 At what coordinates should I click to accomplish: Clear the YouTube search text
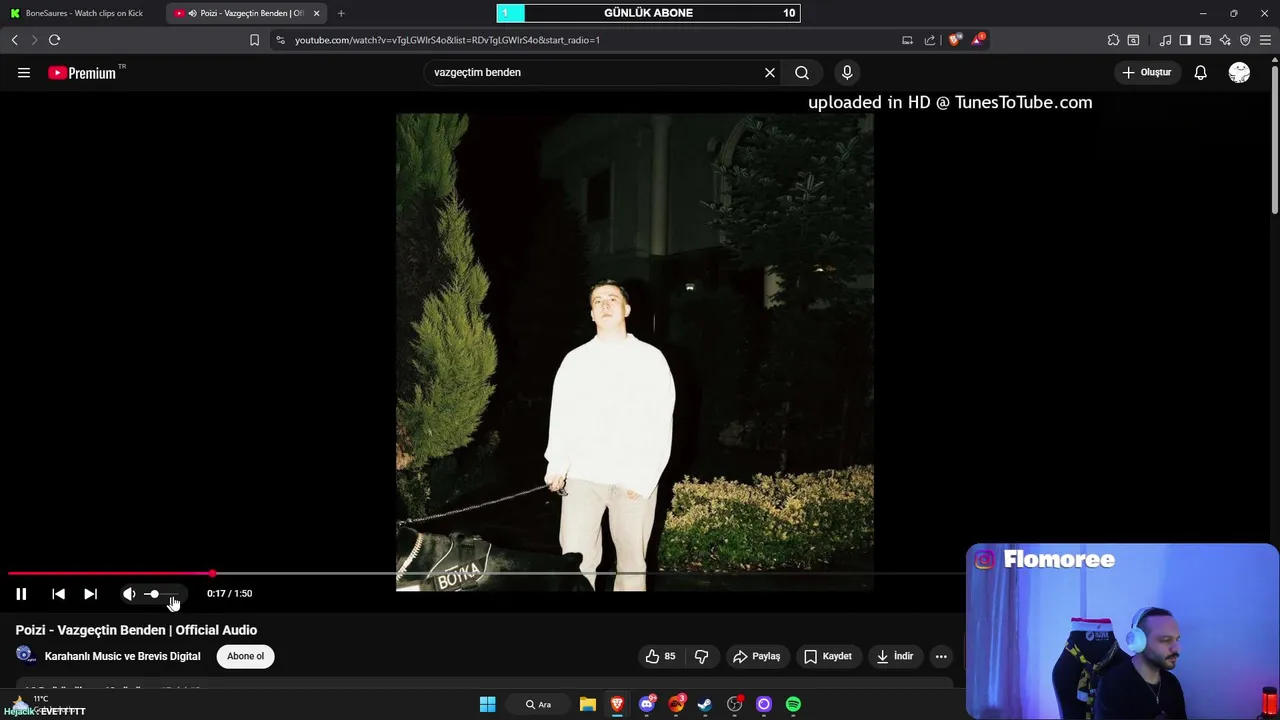coord(770,72)
